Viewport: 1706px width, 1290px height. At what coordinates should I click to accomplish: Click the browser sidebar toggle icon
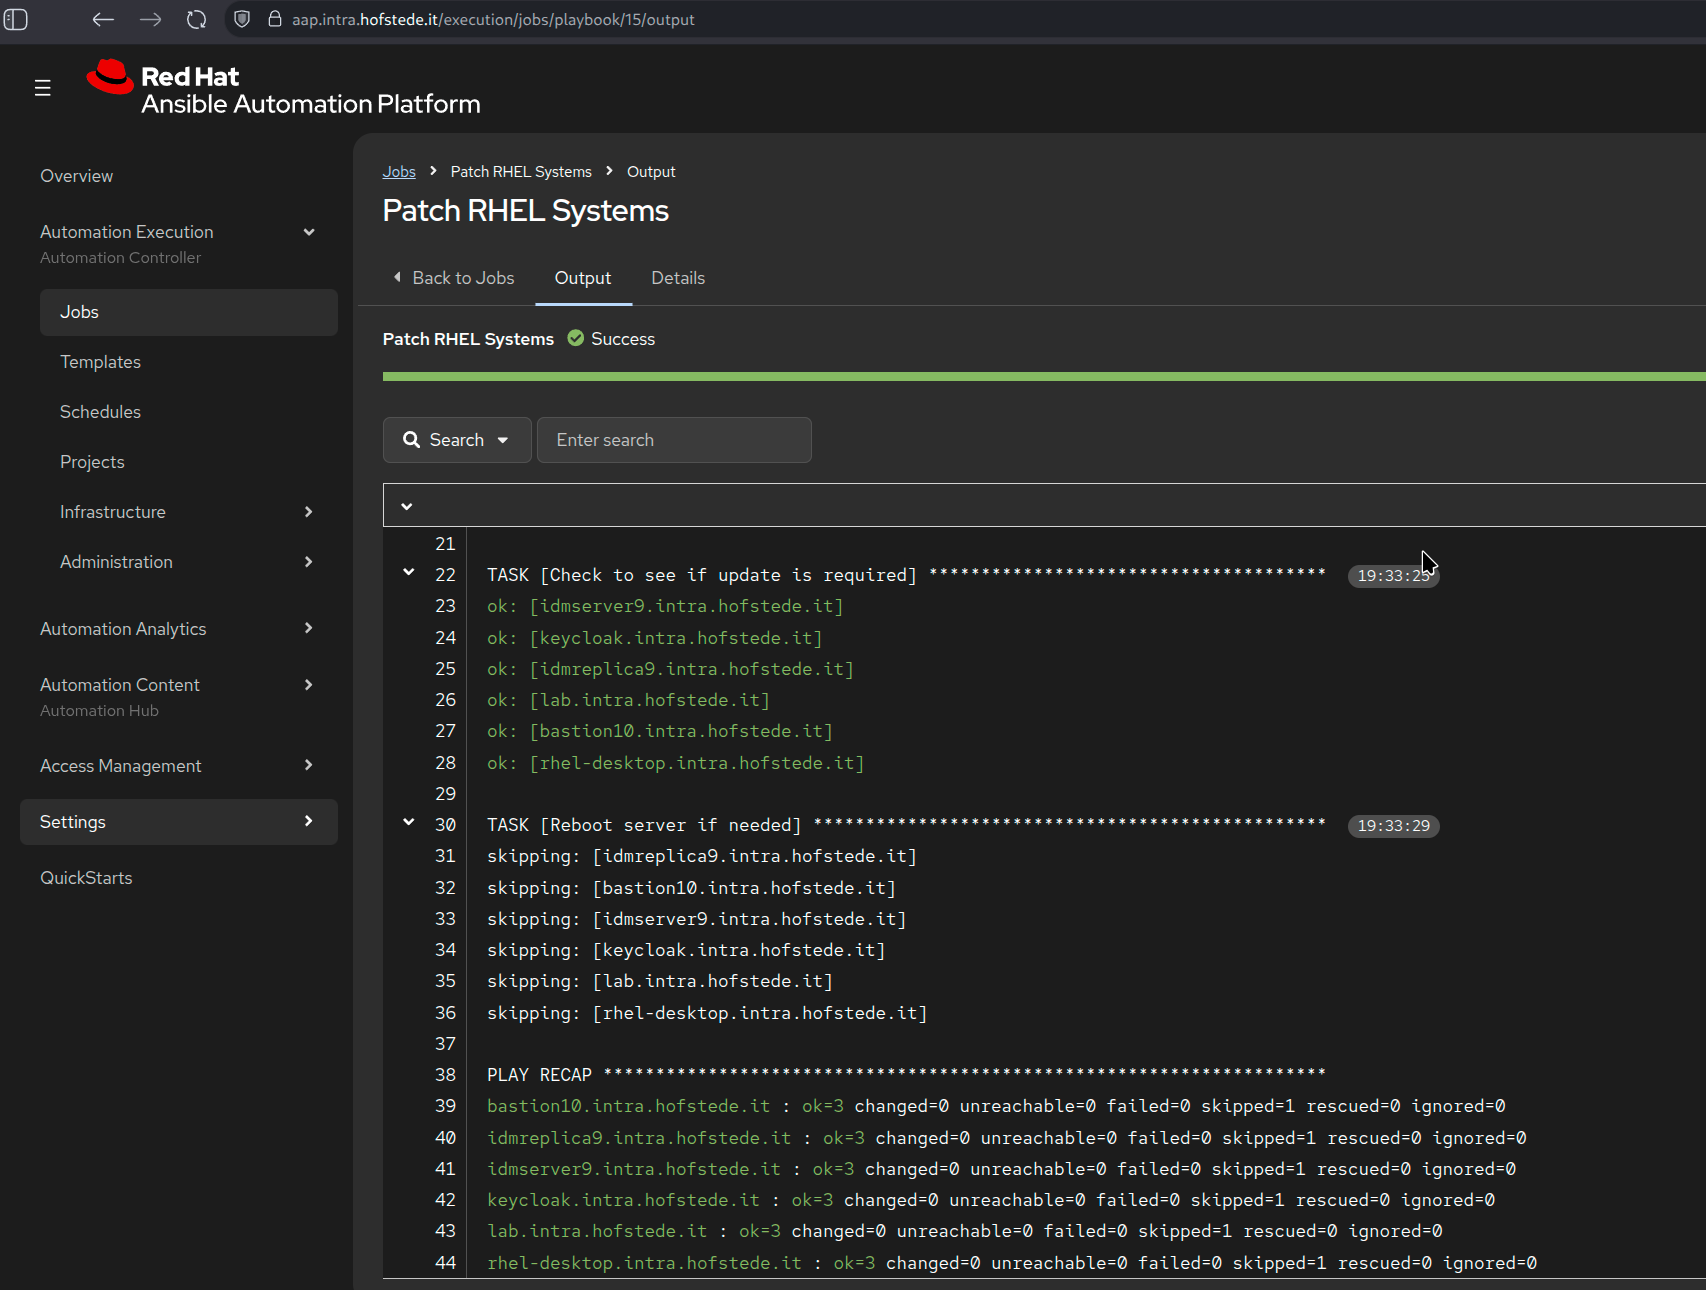coord(17,19)
